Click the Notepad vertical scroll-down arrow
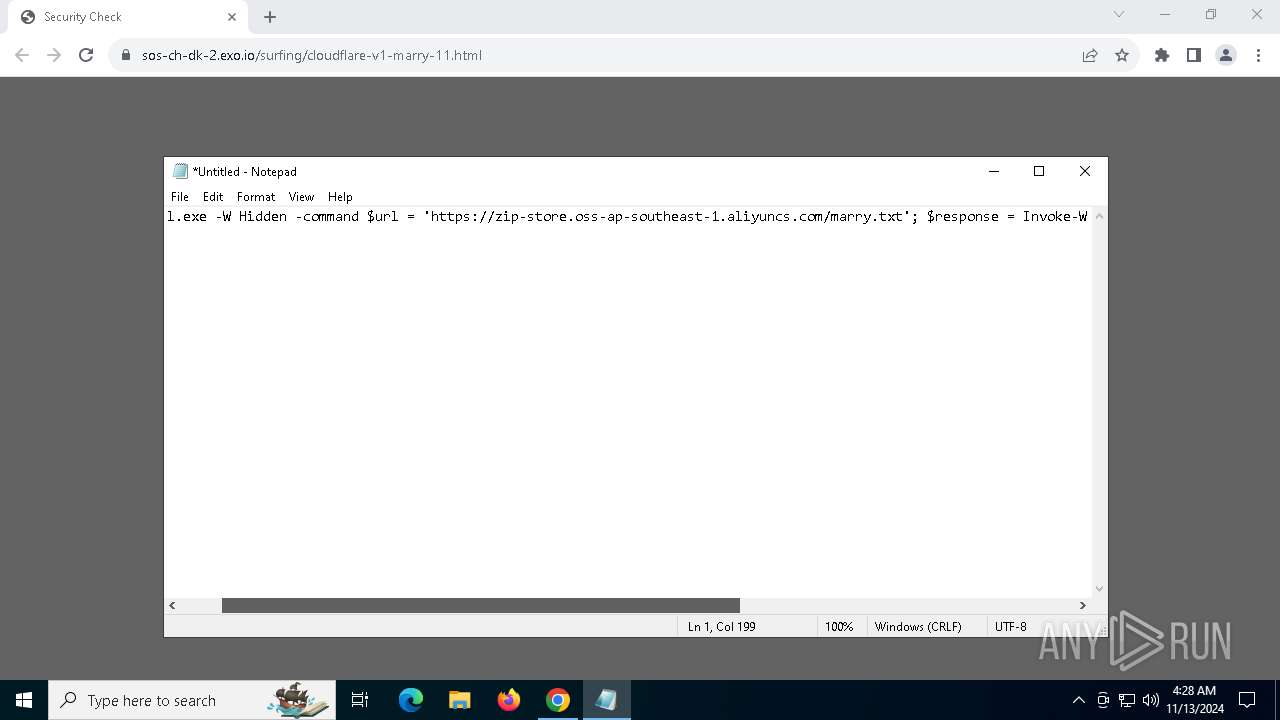Viewport: 1280px width, 720px height. [x=1099, y=589]
